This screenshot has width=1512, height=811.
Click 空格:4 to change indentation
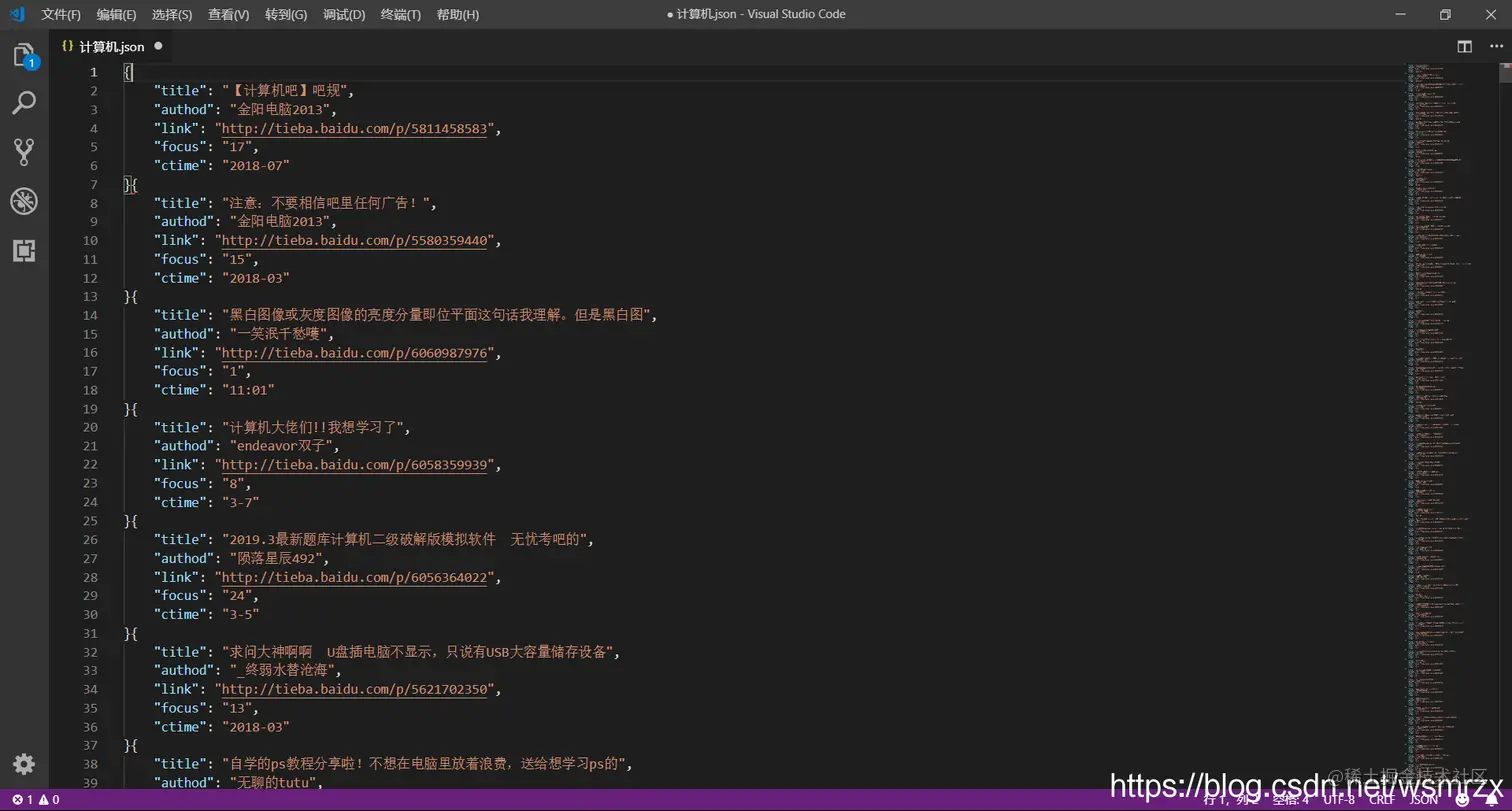(1290, 800)
